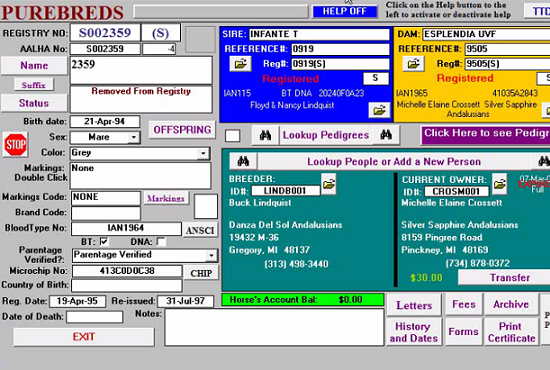Expand the Parentage Verified dropdown
Viewport: 550px width, 370px height.
[211, 255]
